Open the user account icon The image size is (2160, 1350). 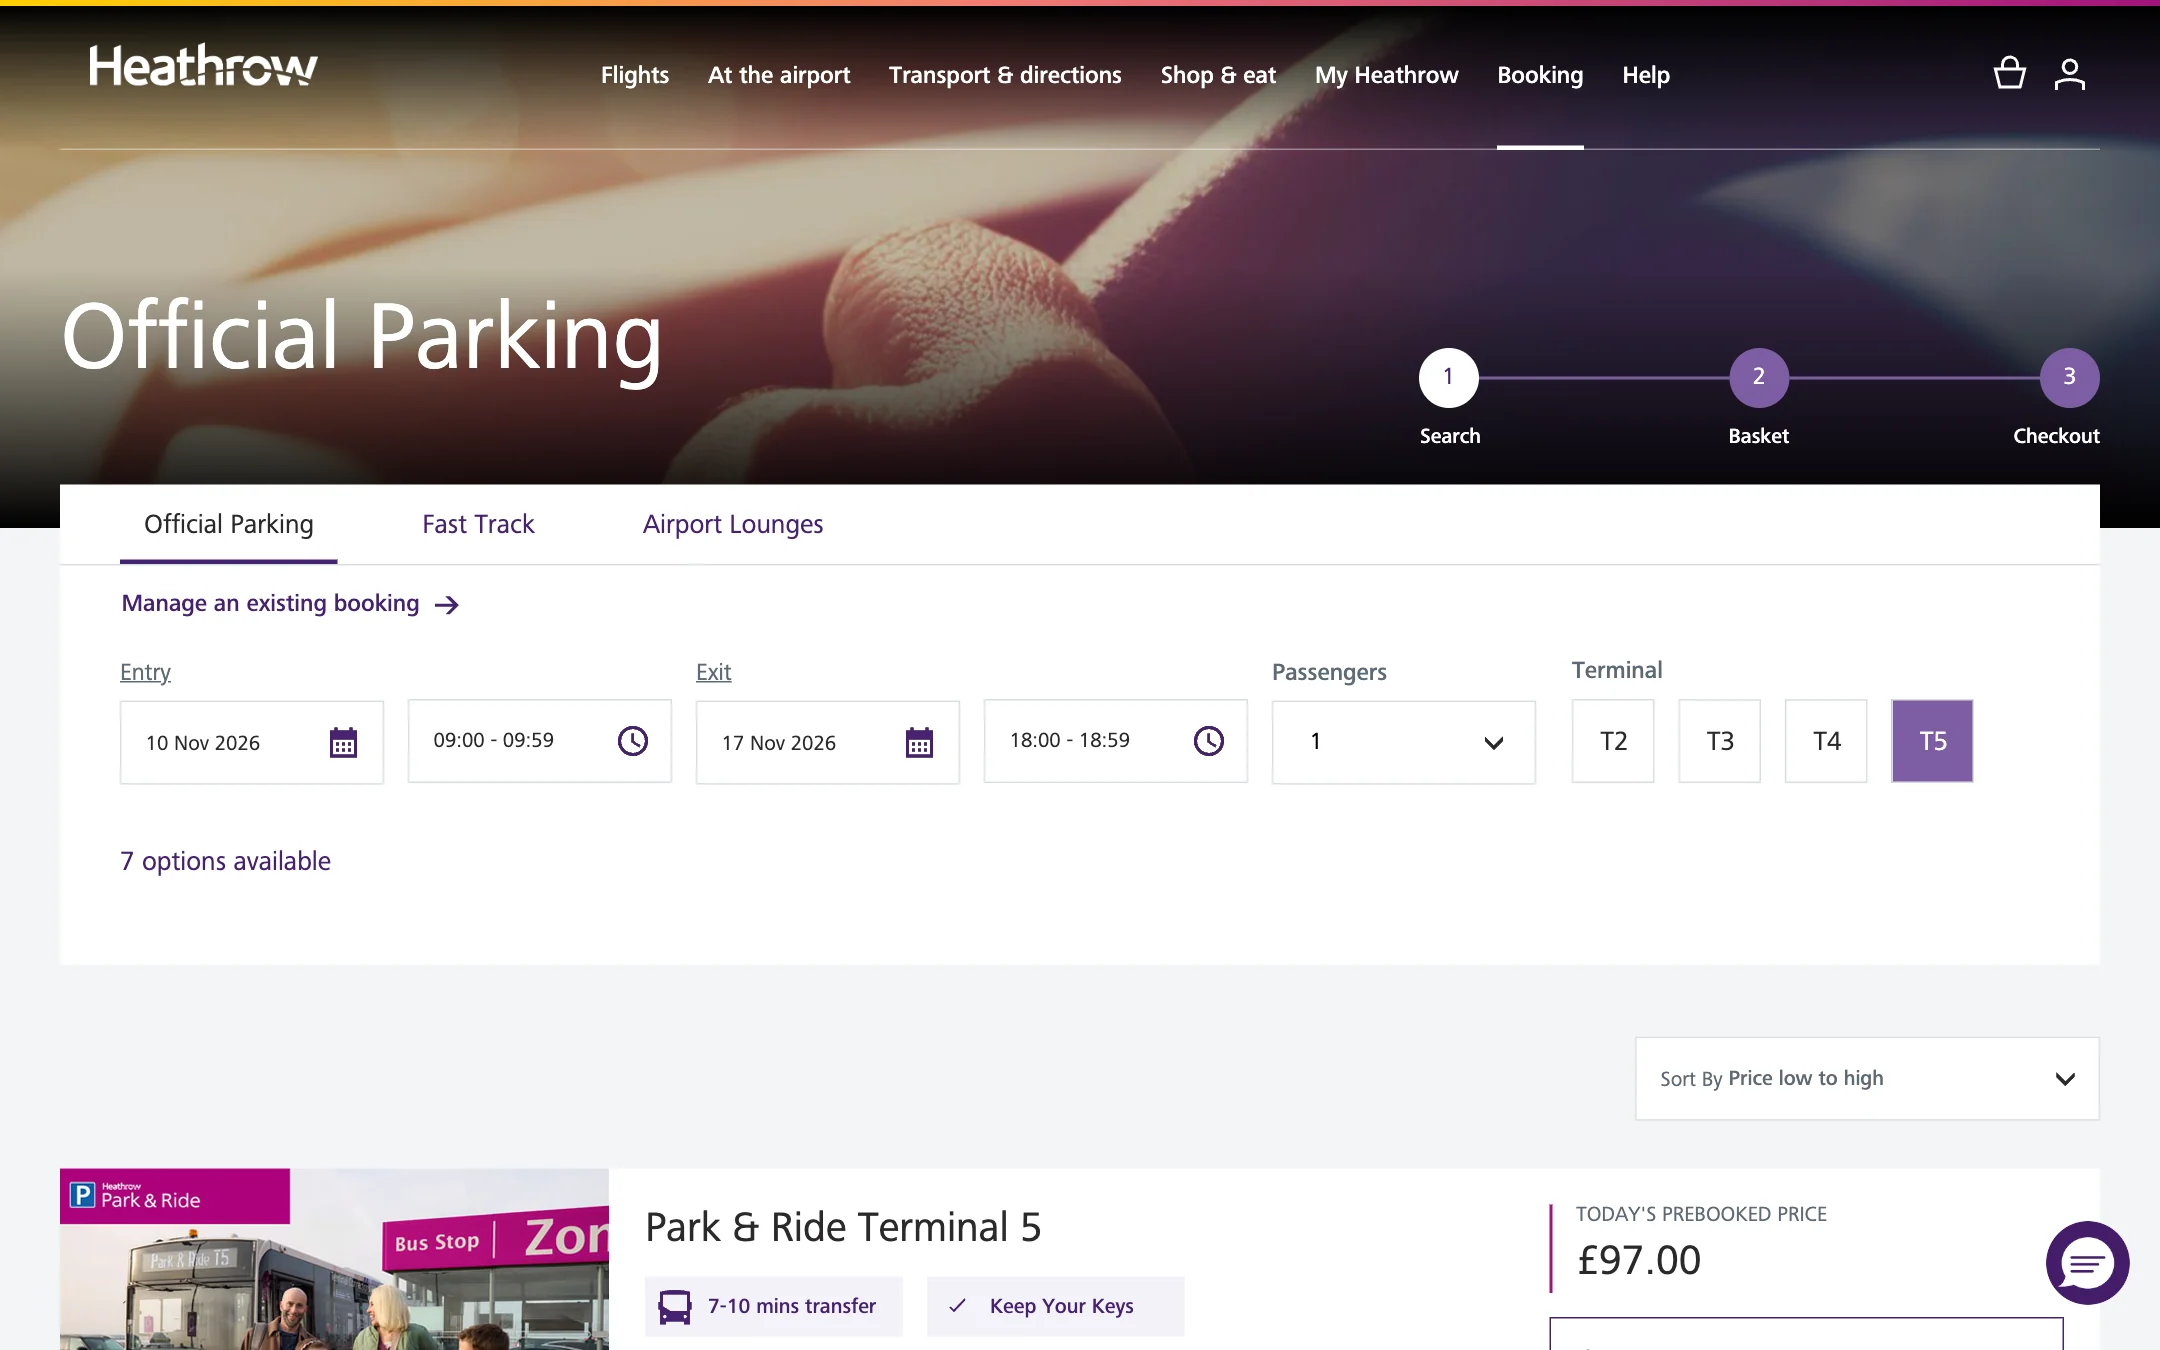2069,73
